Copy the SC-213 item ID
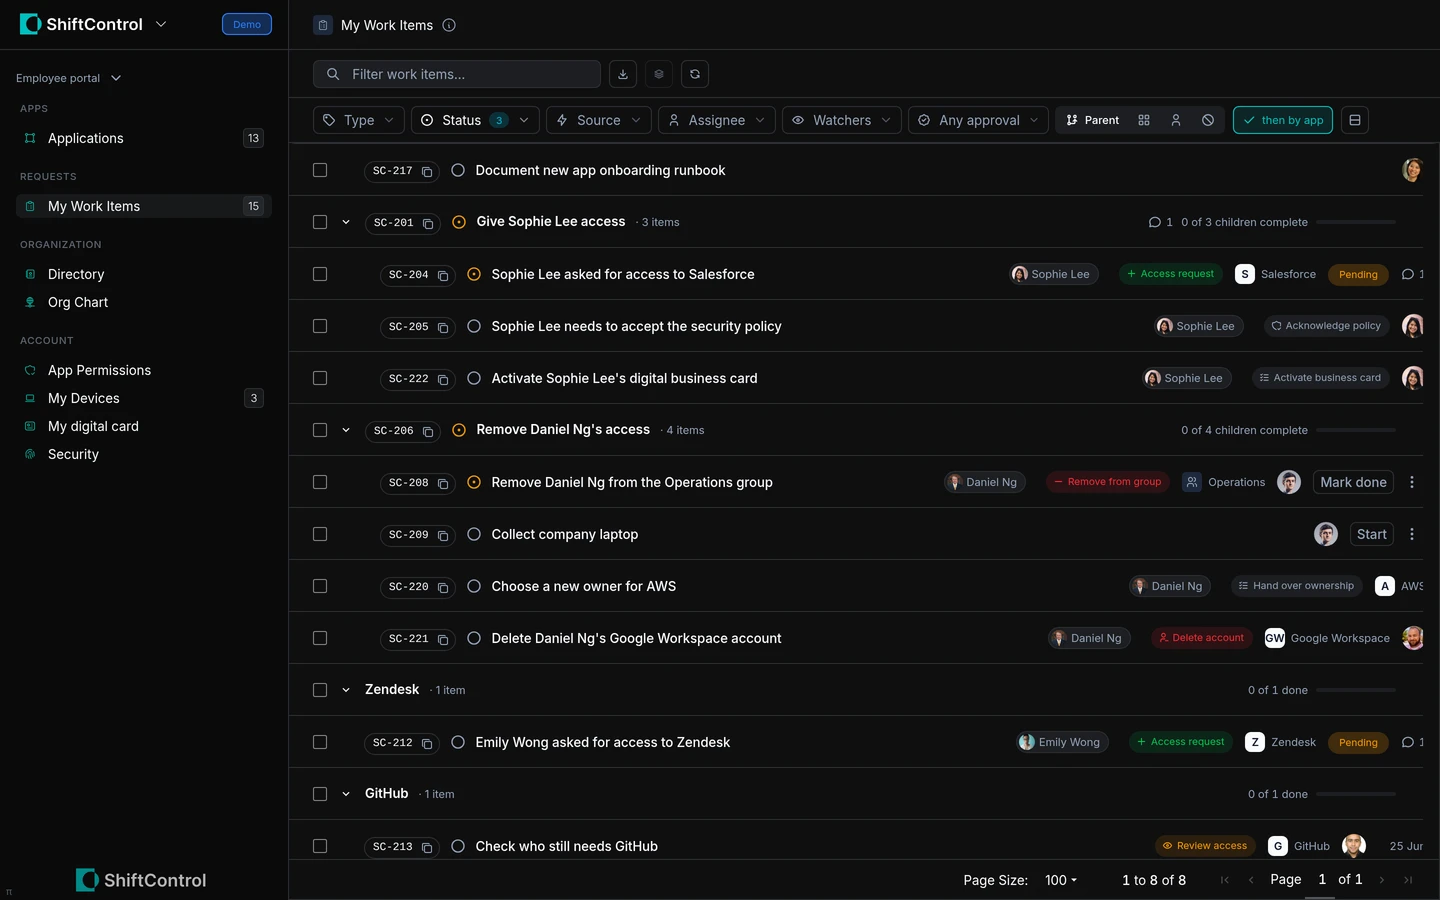This screenshot has width=1440, height=900. [427, 847]
